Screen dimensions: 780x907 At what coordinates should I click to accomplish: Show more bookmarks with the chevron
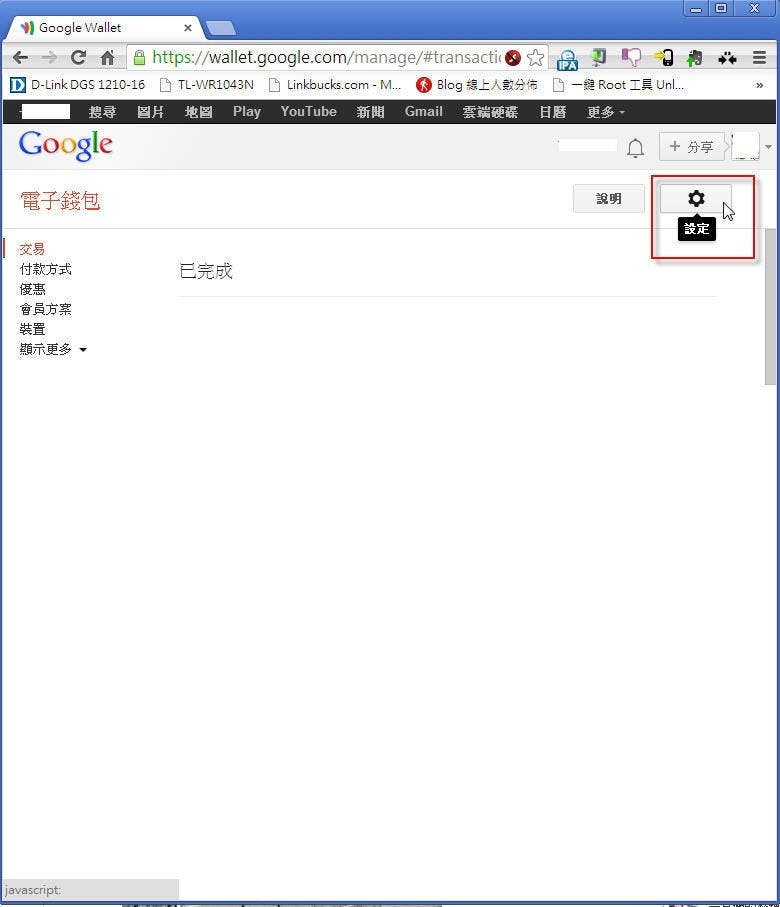pos(759,86)
